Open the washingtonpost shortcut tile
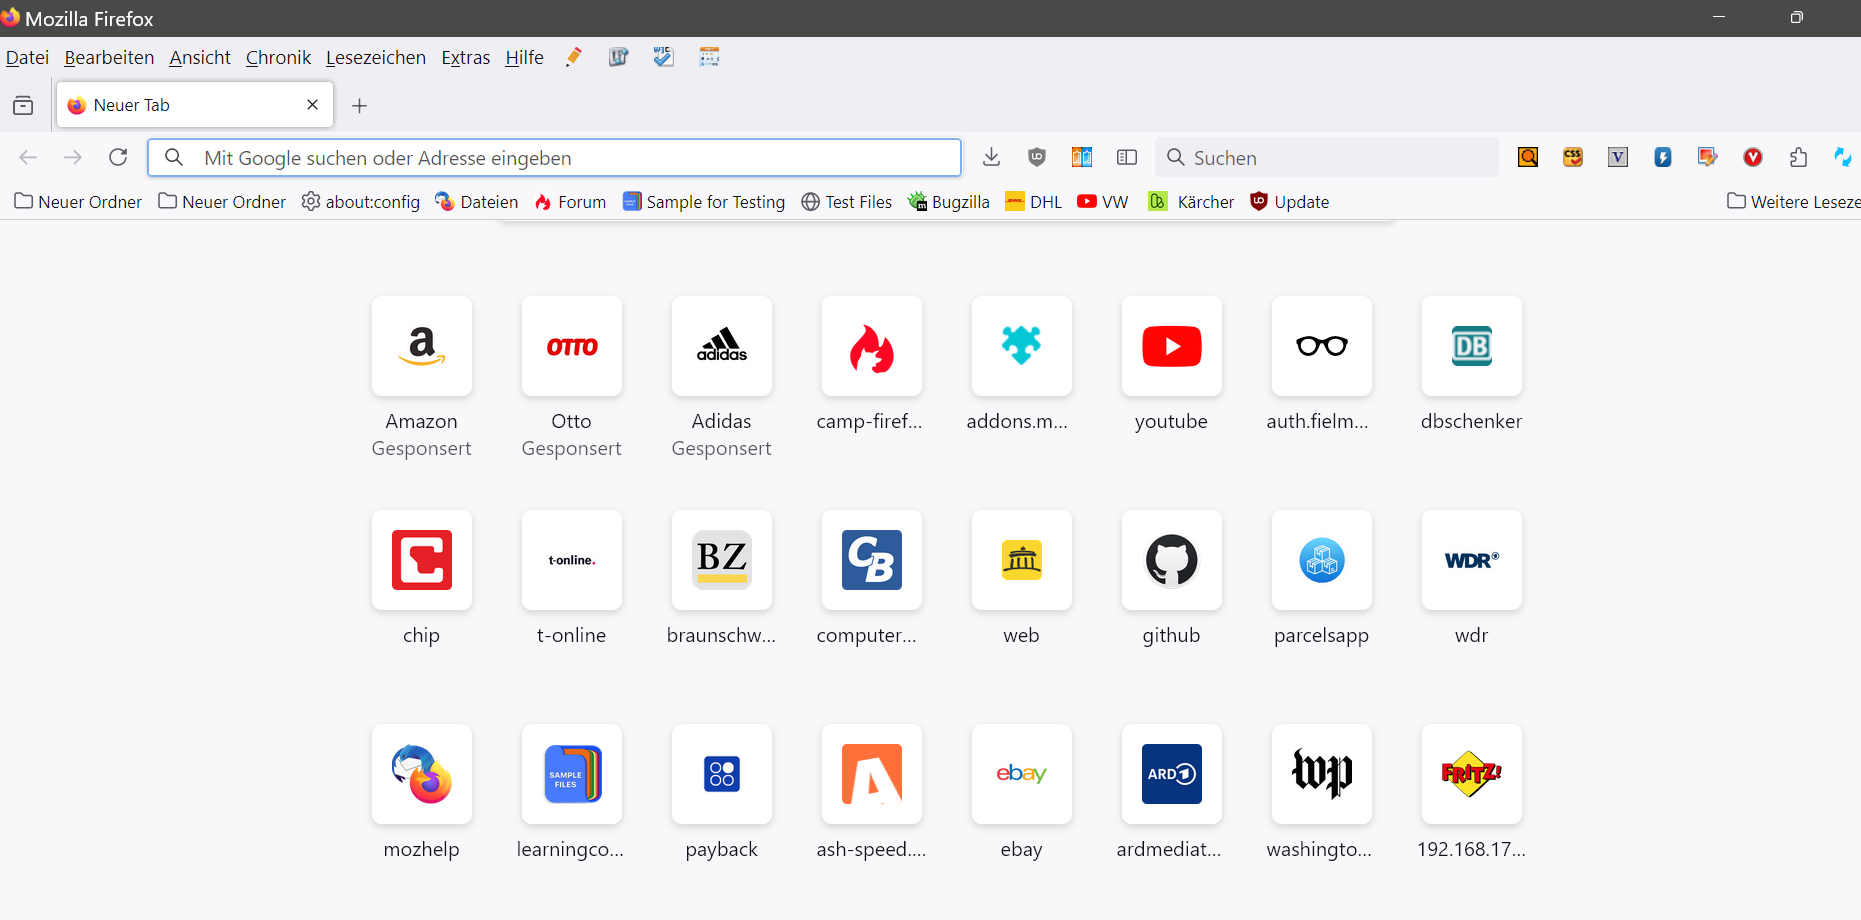The height and width of the screenshot is (920, 1861). click(x=1322, y=774)
